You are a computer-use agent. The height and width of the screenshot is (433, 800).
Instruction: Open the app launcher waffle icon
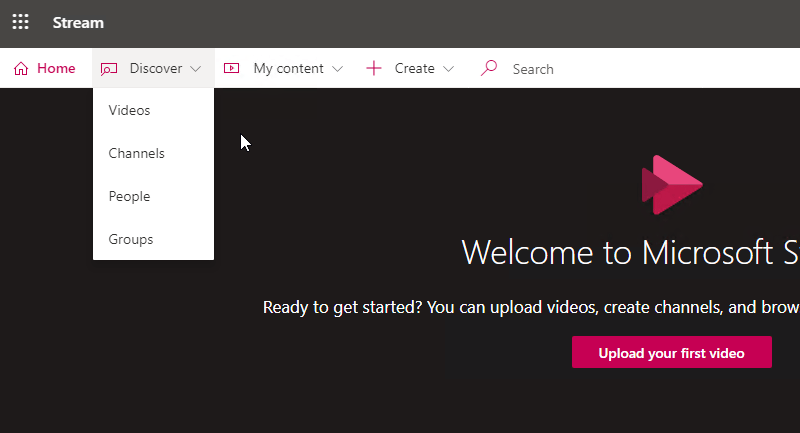pos(20,22)
